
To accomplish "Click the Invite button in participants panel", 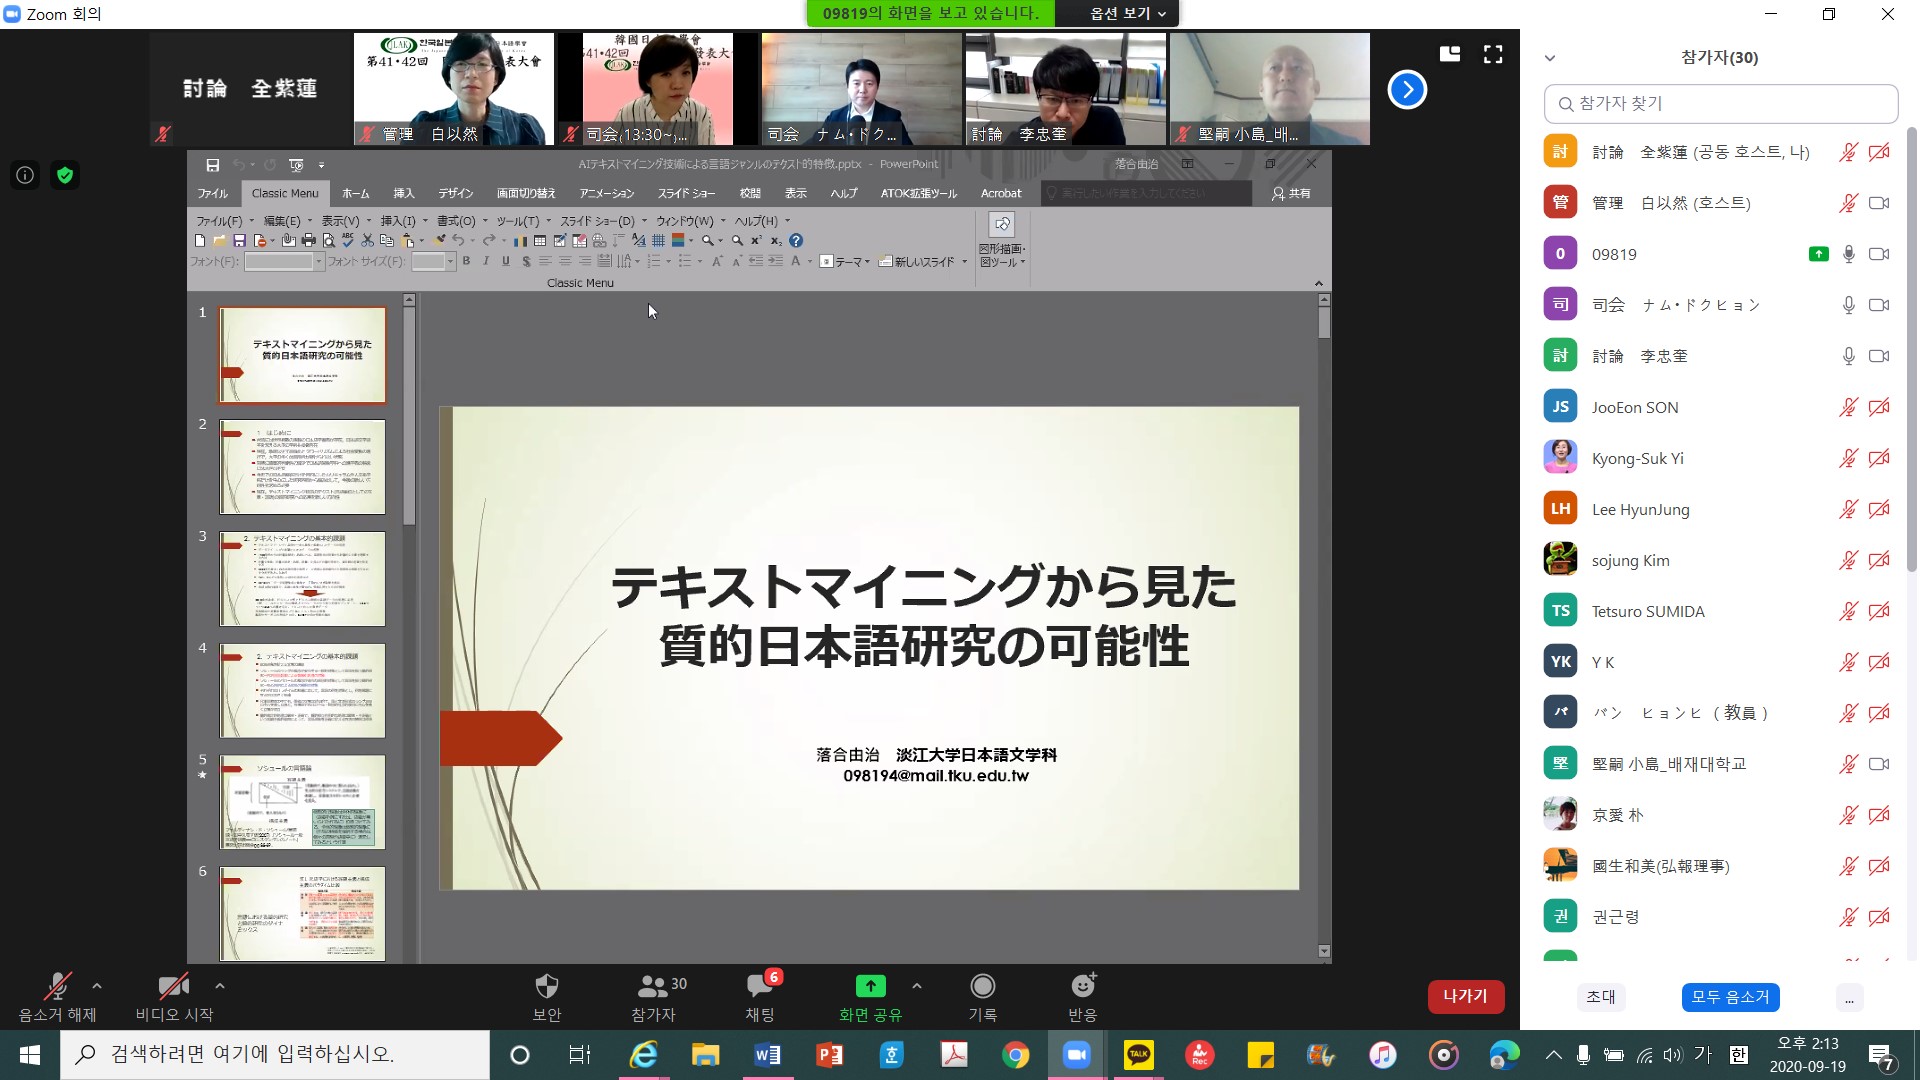I will [x=1600, y=997].
